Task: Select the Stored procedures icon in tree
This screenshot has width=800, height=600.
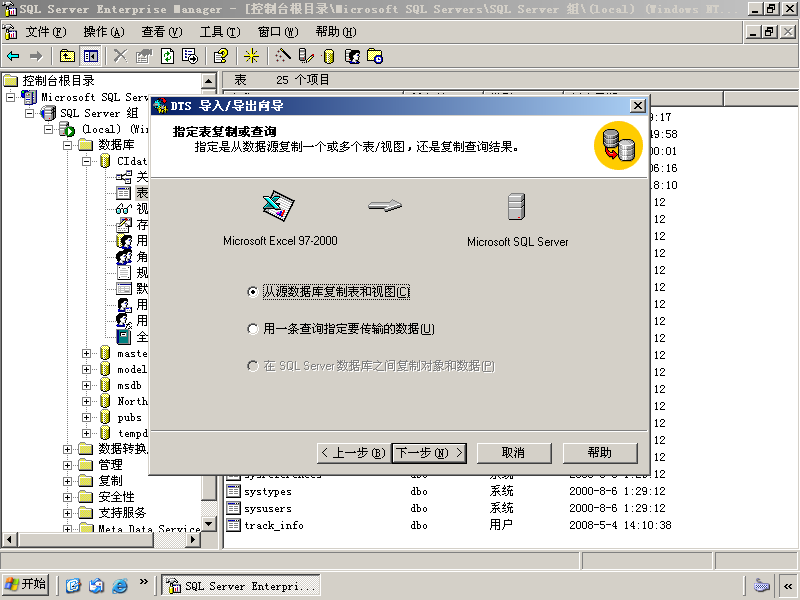Action: [123, 224]
